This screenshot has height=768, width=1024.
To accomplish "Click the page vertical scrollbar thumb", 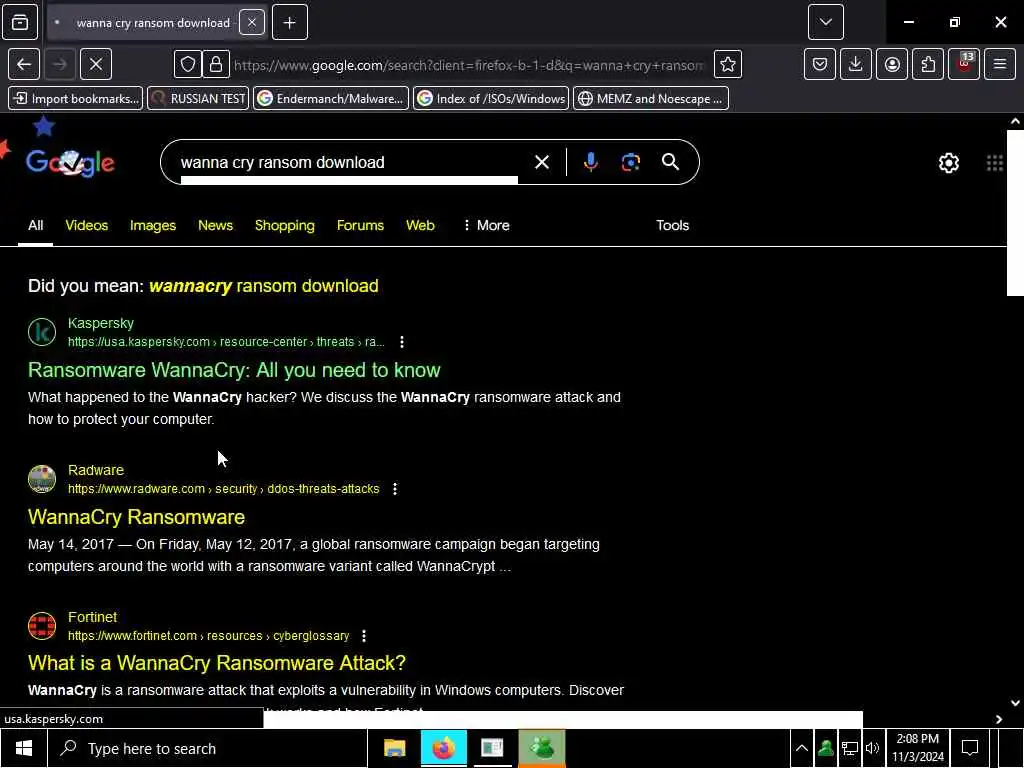I will point(1015,213).
